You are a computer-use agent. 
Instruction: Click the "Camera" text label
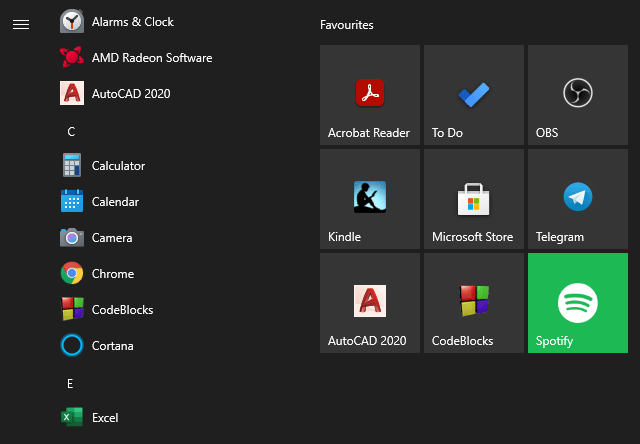112,238
